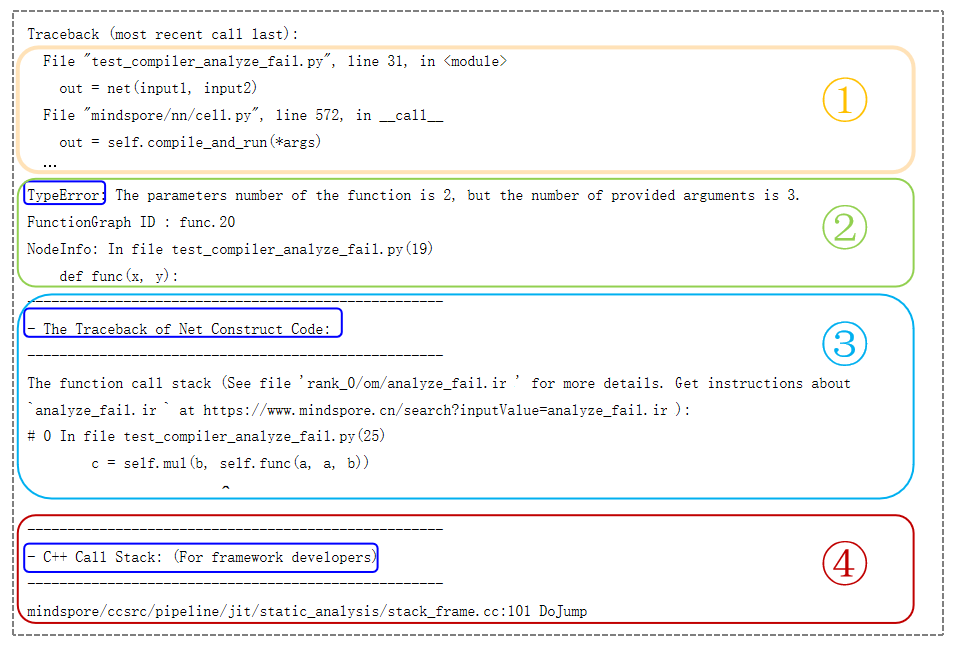Click the stack_frame.cc:101 DoJump line

[x=307, y=611]
